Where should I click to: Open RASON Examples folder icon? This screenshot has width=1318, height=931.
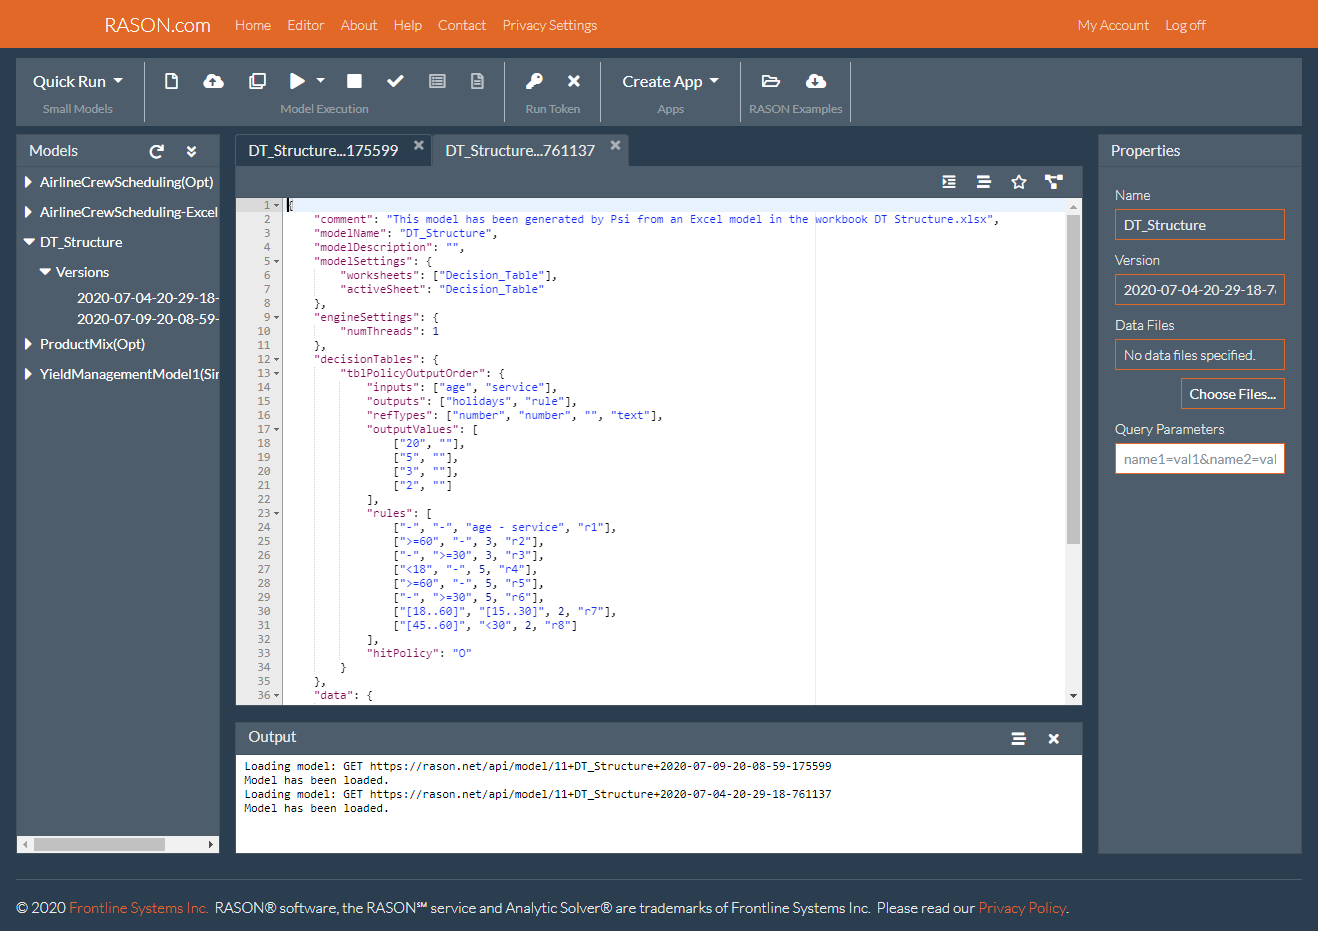(x=770, y=81)
